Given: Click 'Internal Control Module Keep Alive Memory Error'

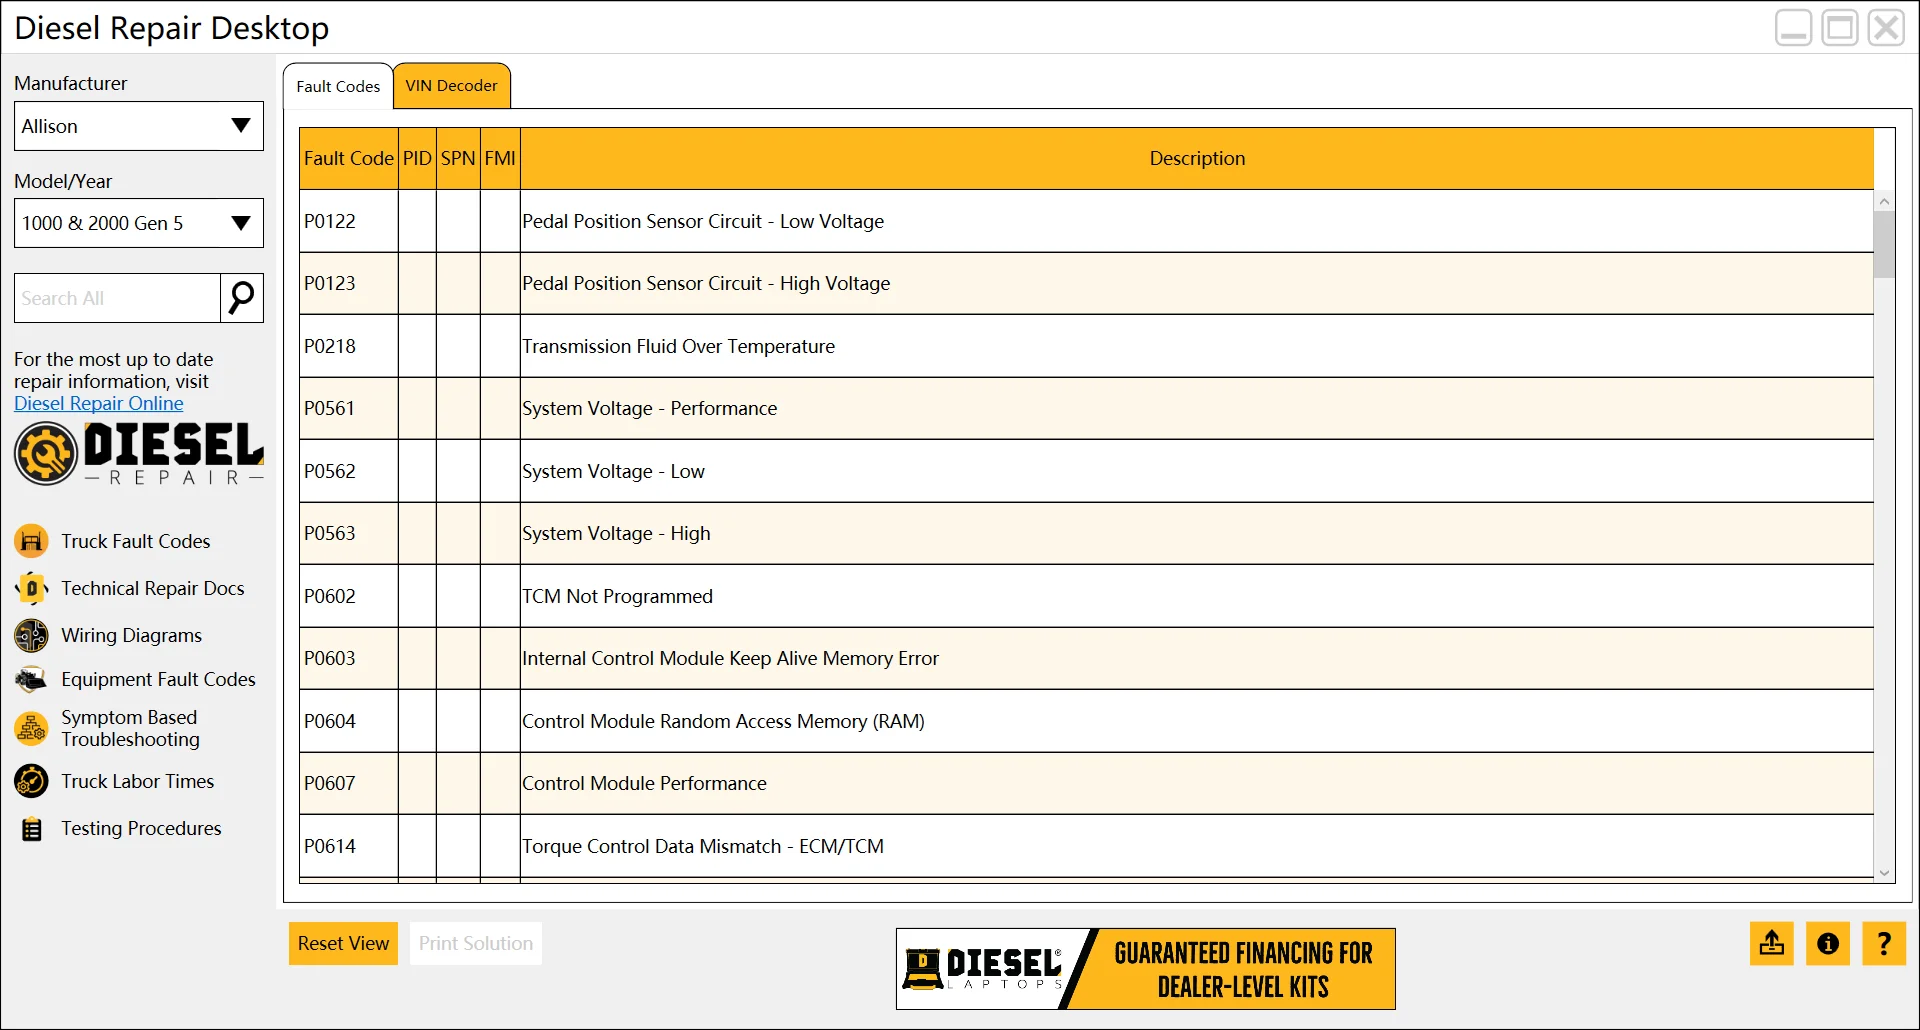Looking at the screenshot, I should coord(730,658).
